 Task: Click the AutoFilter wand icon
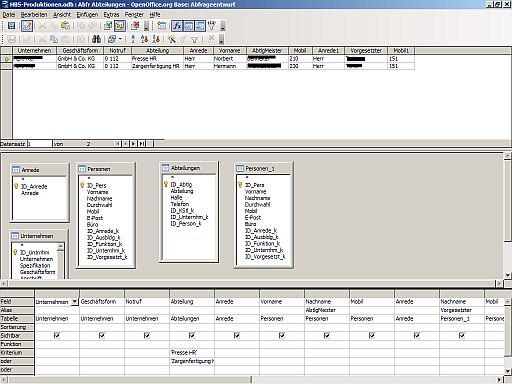point(172,39)
